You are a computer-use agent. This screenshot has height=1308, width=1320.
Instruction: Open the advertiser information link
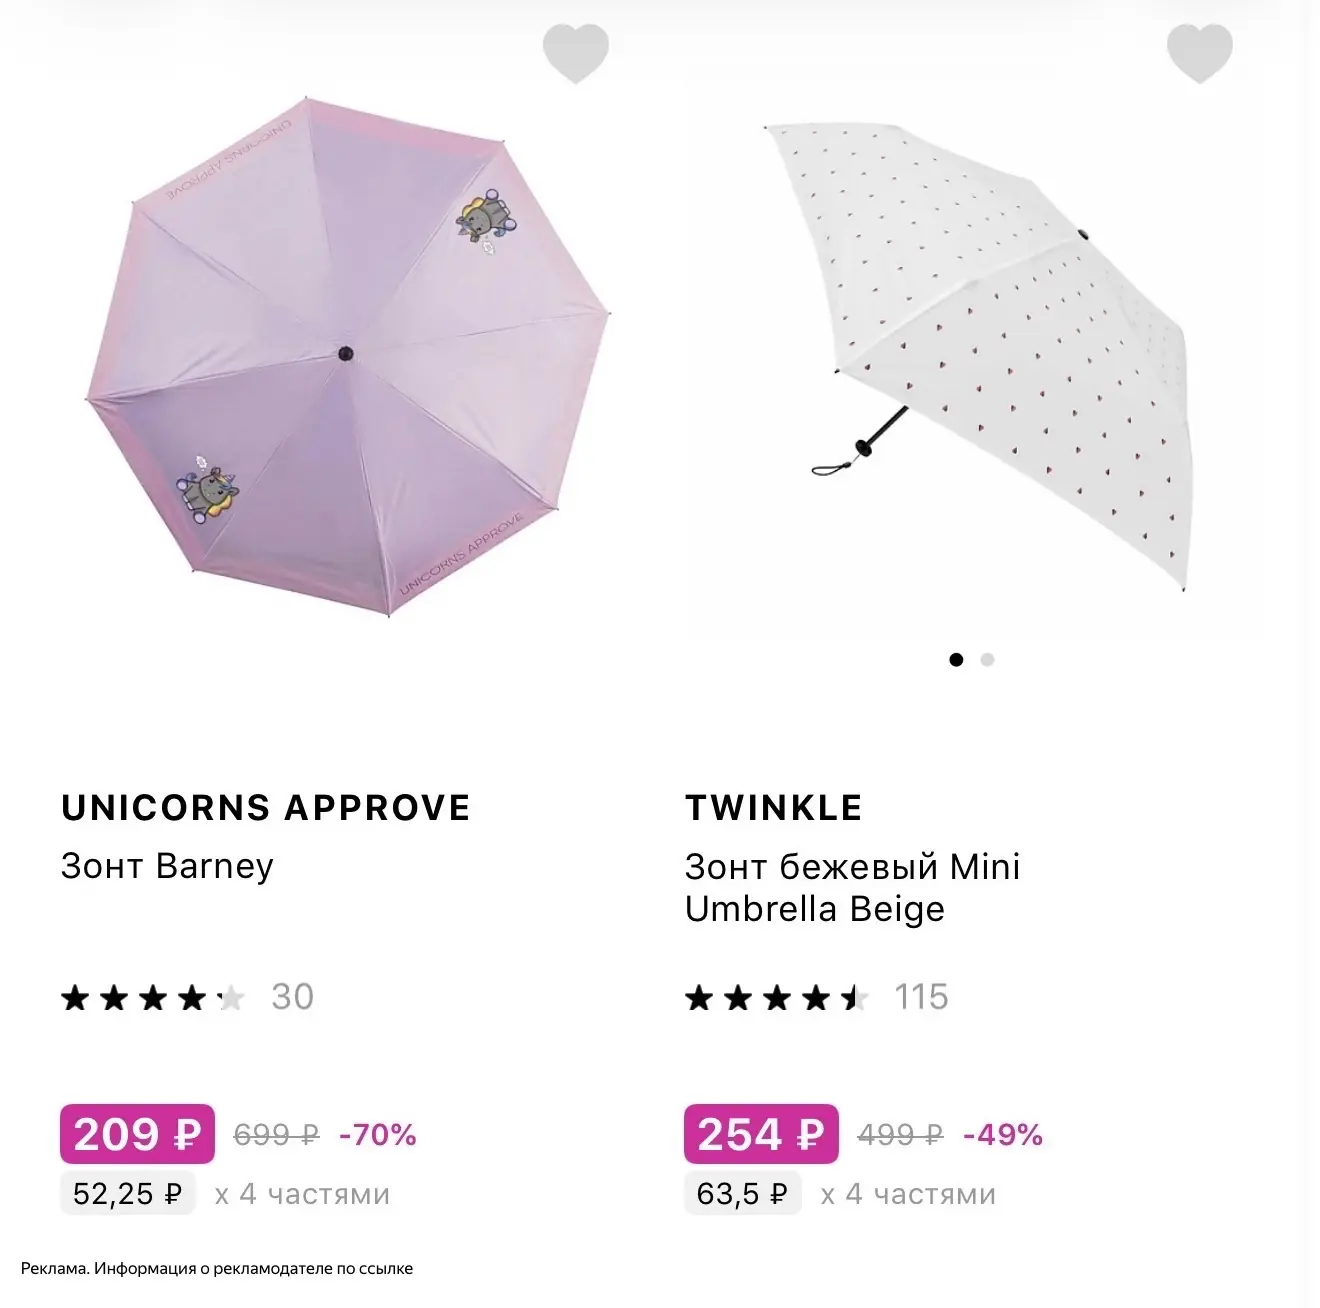coord(217,1268)
